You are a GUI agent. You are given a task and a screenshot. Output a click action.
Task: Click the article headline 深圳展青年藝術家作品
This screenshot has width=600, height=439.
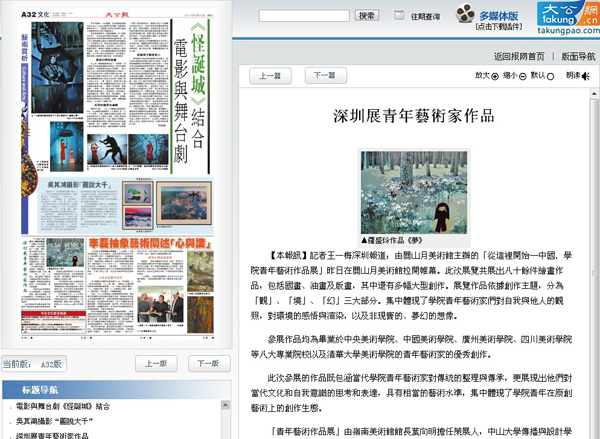414,116
